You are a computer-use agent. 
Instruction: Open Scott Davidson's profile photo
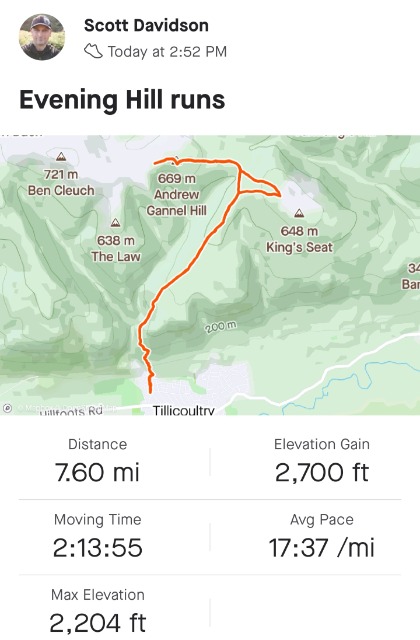[x=42, y=37]
